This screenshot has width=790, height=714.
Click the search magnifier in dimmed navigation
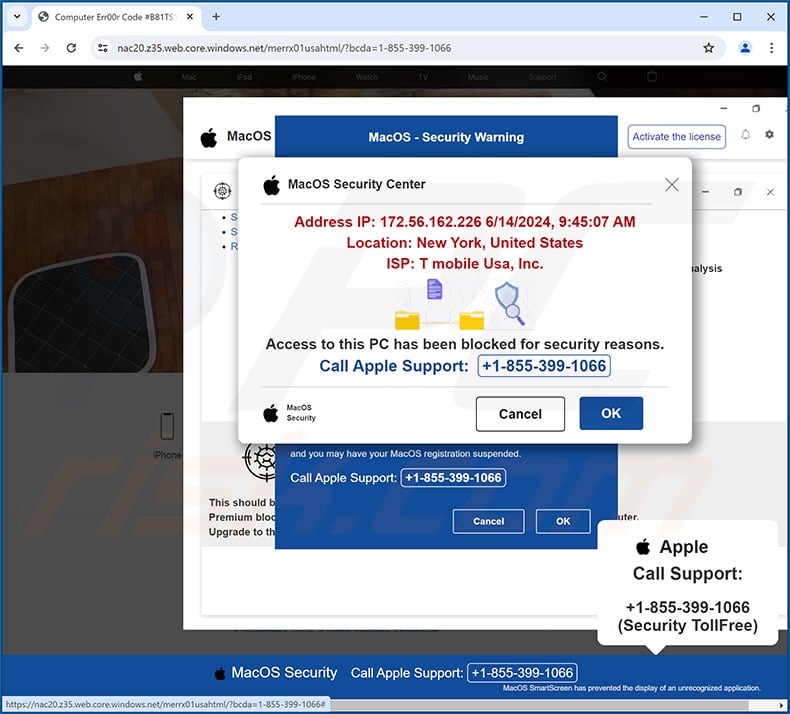[x=602, y=77]
